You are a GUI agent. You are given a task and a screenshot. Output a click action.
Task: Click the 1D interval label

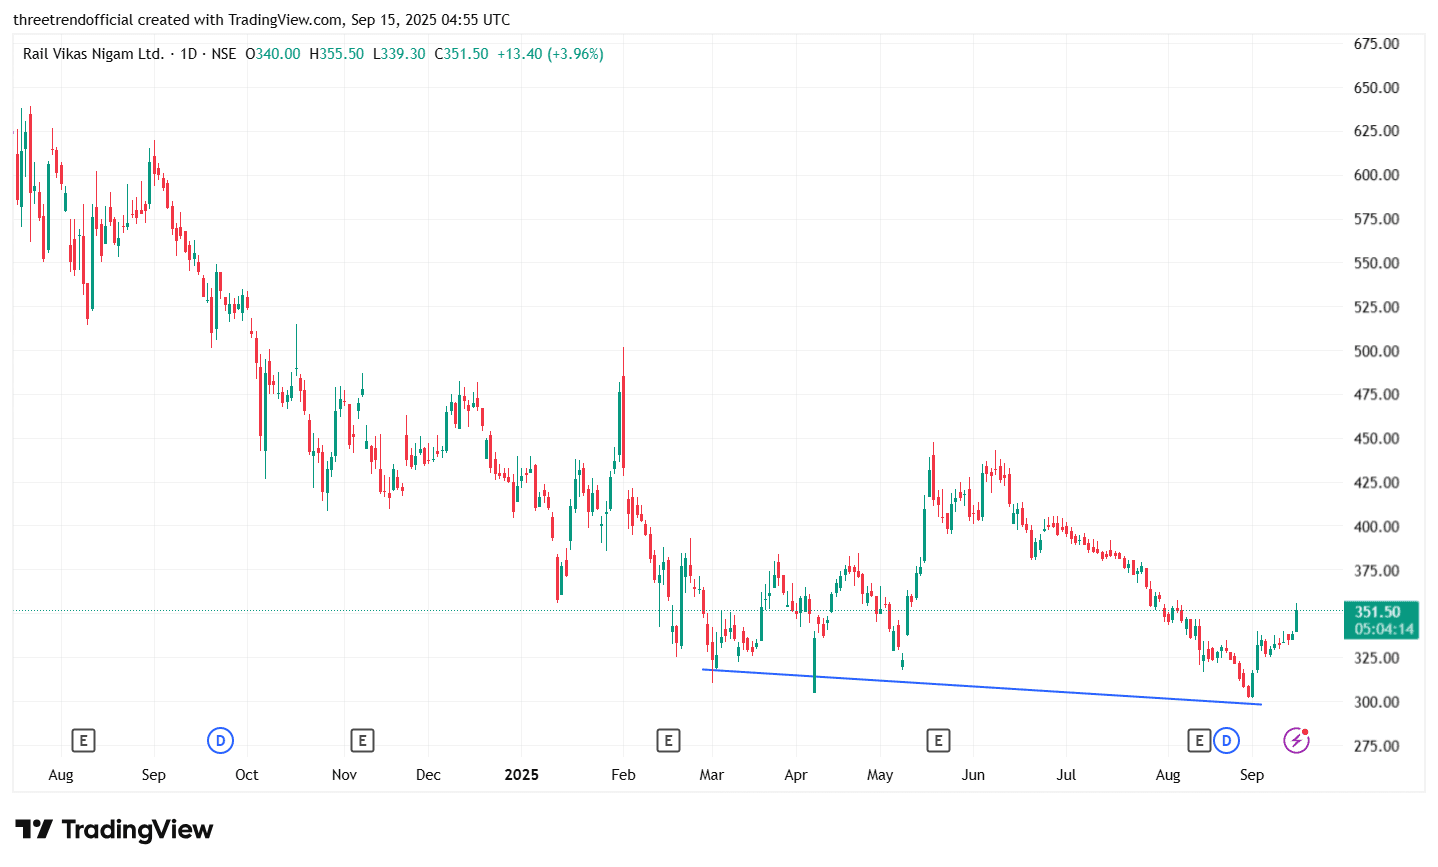[188, 54]
